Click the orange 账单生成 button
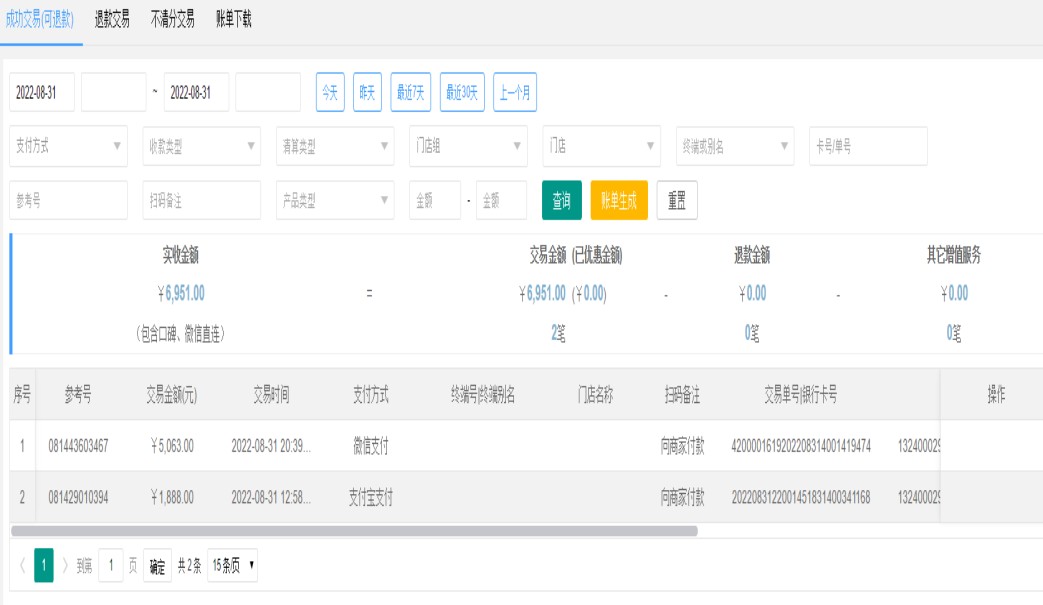Image resolution: width=1043 pixels, height=605 pixels. [x=619, y=200]
